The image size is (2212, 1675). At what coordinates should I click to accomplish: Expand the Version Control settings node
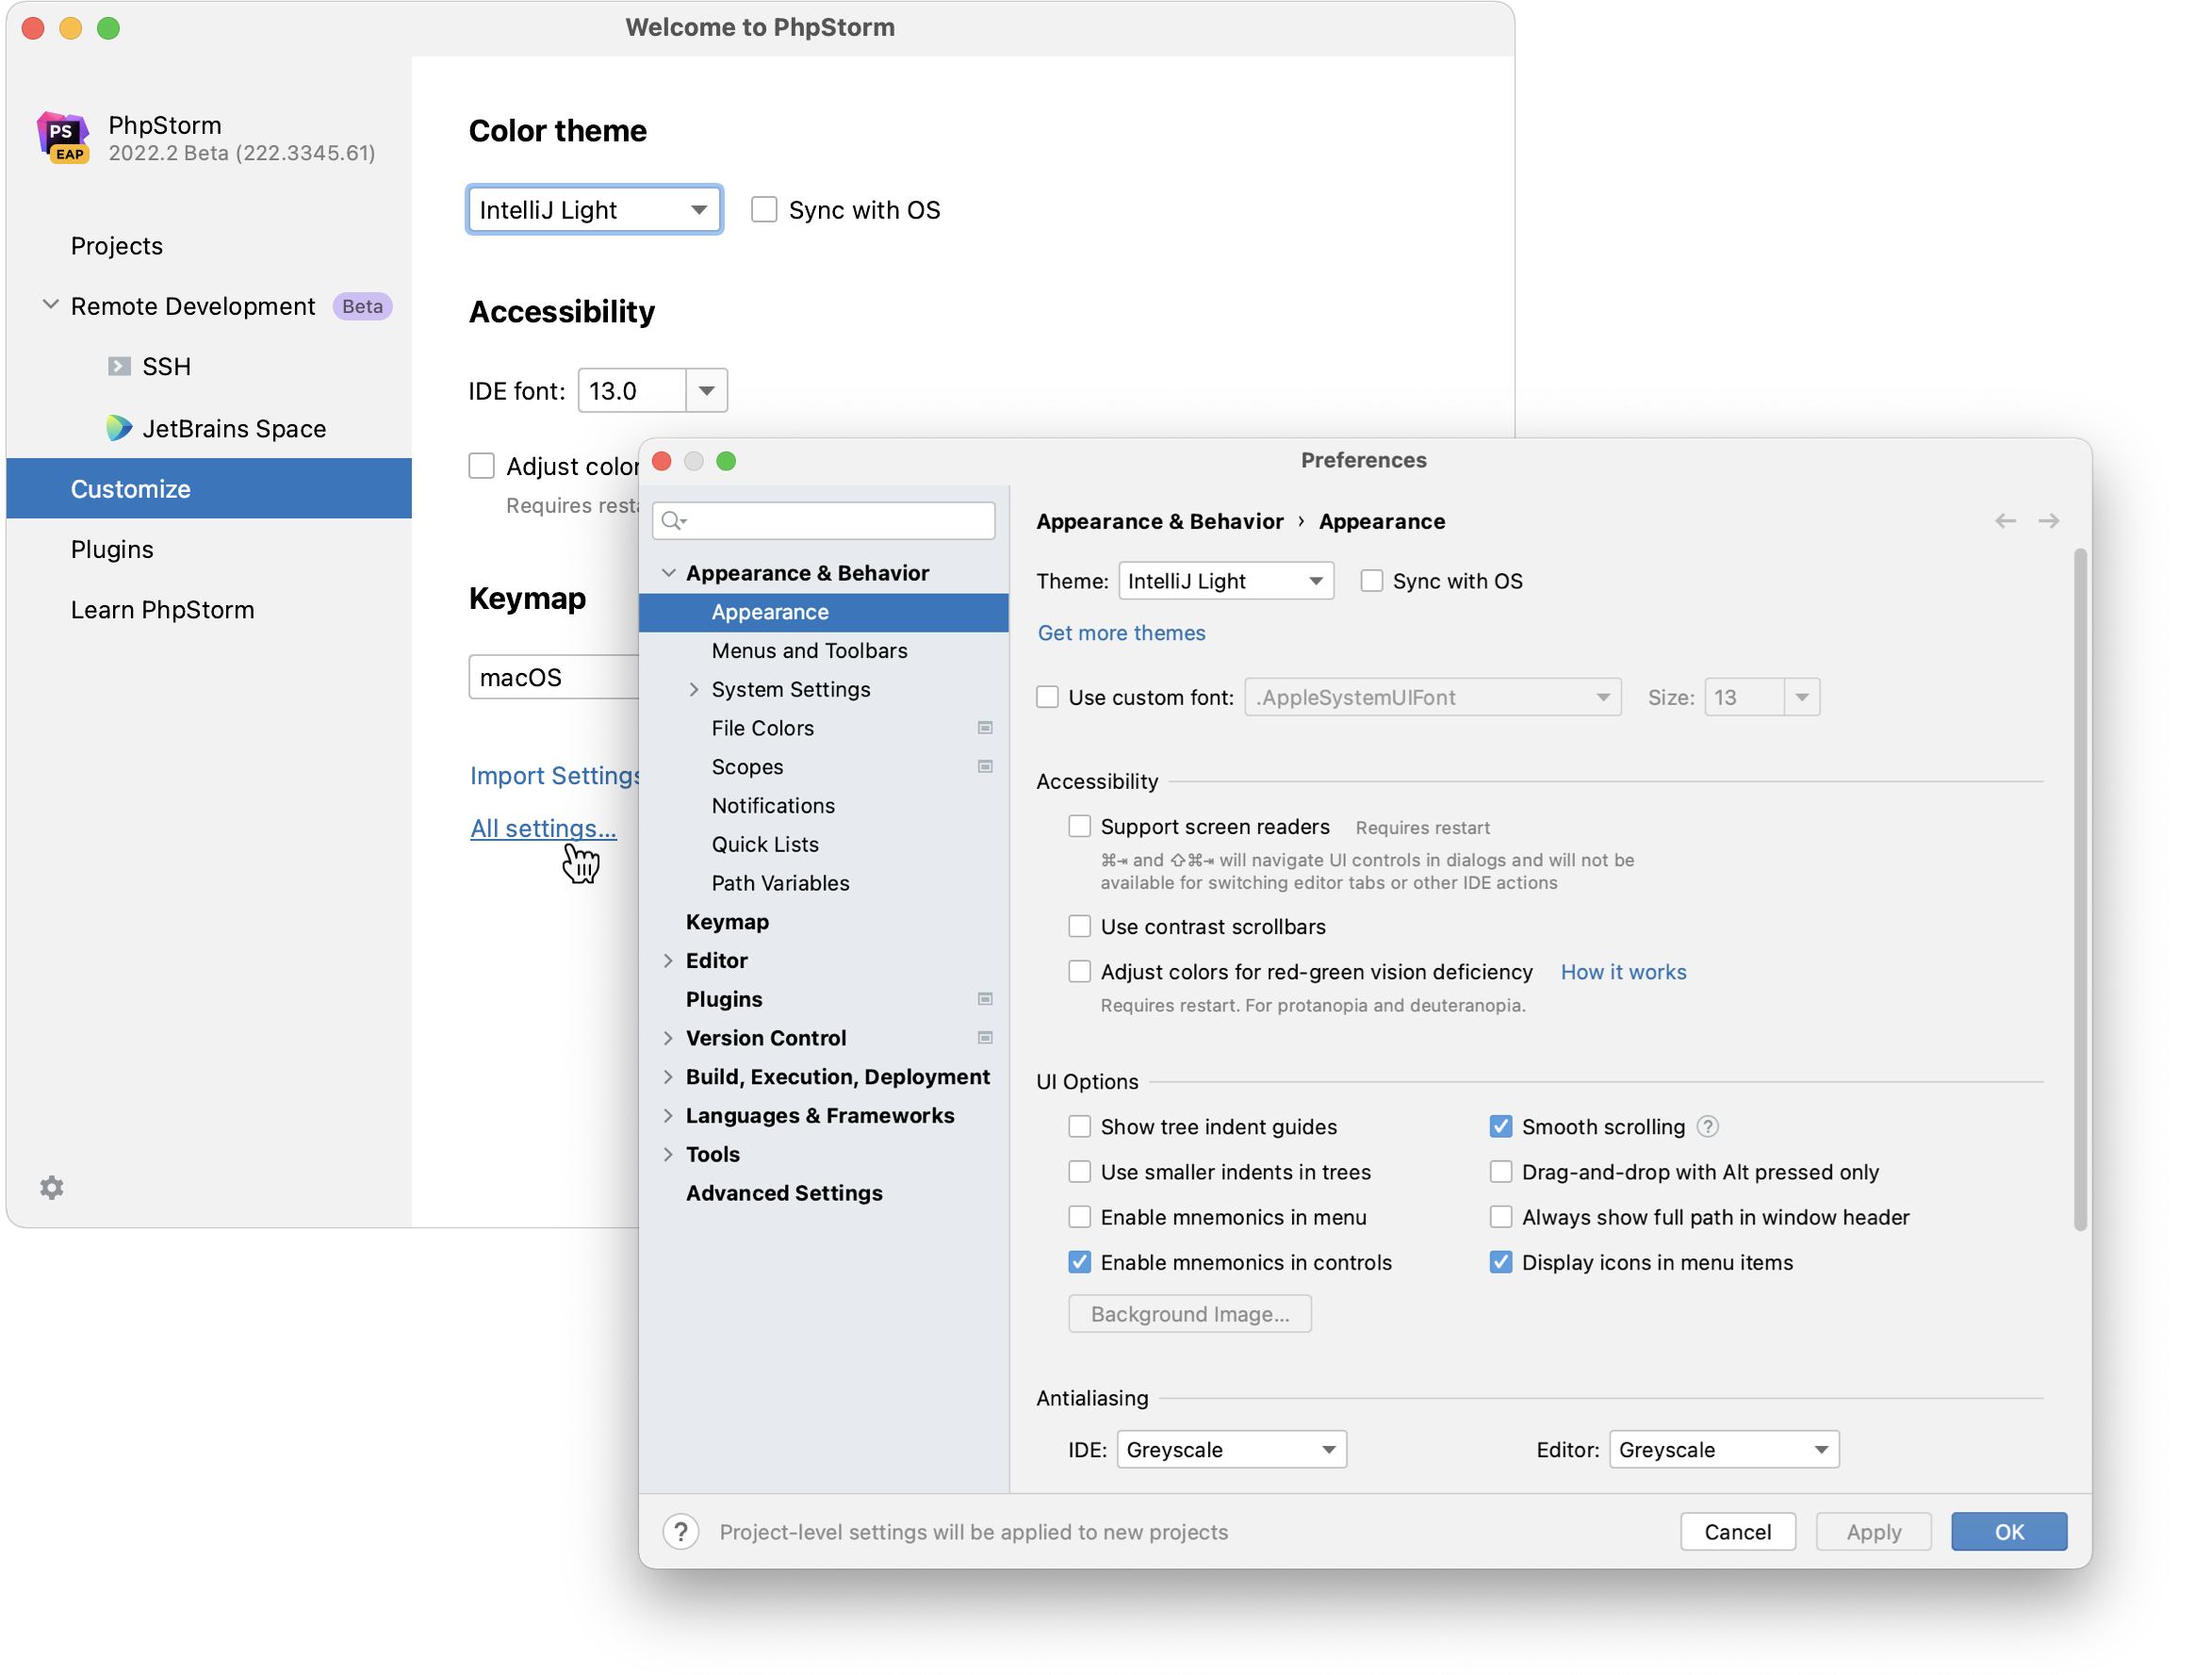[668, 1038]
